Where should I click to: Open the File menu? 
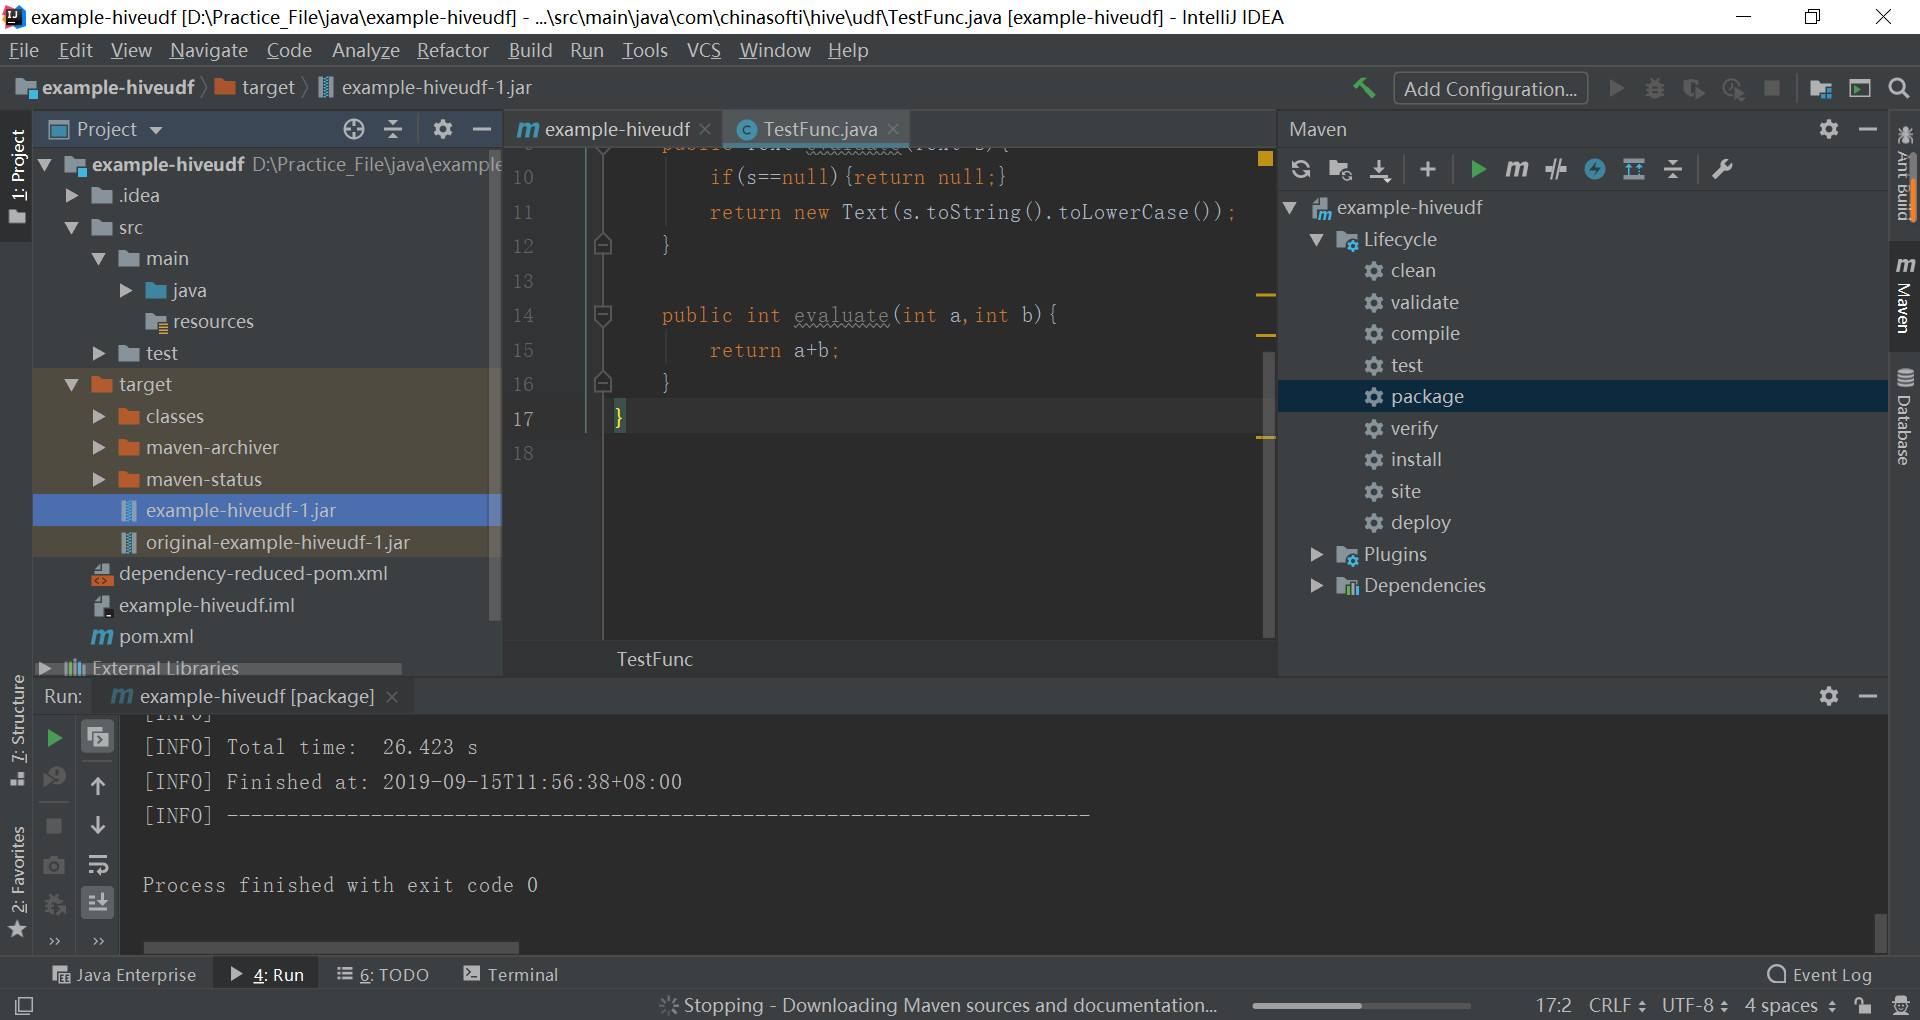coord(24,50)
